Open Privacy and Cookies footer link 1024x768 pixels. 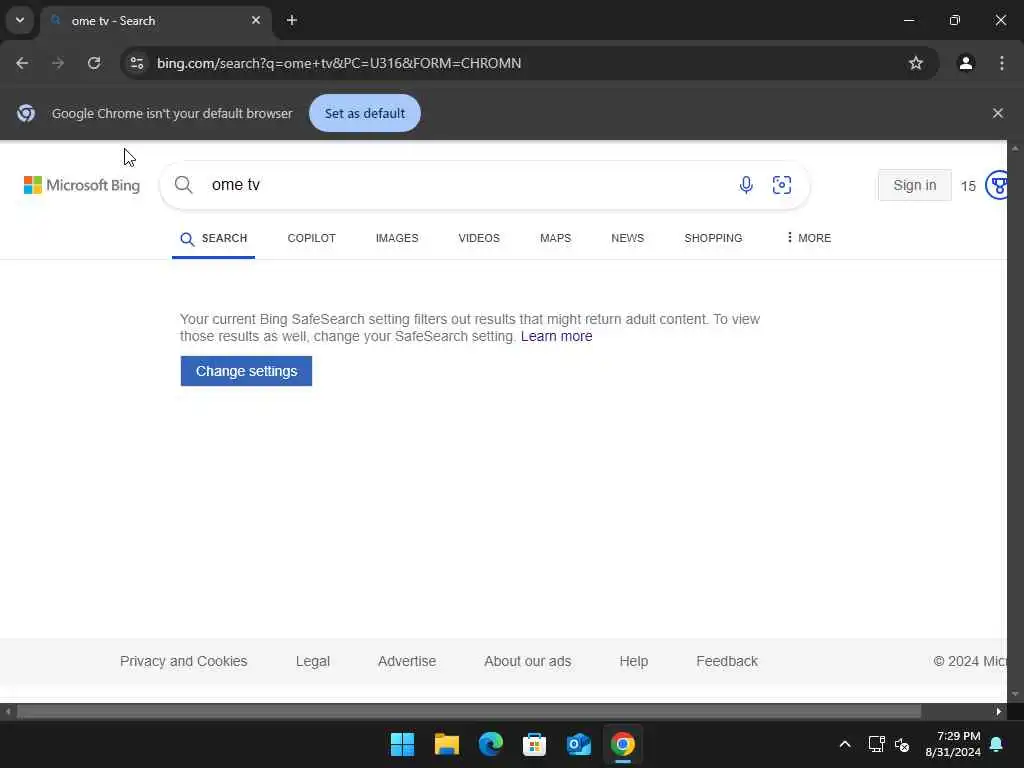(x=184, y=661)
